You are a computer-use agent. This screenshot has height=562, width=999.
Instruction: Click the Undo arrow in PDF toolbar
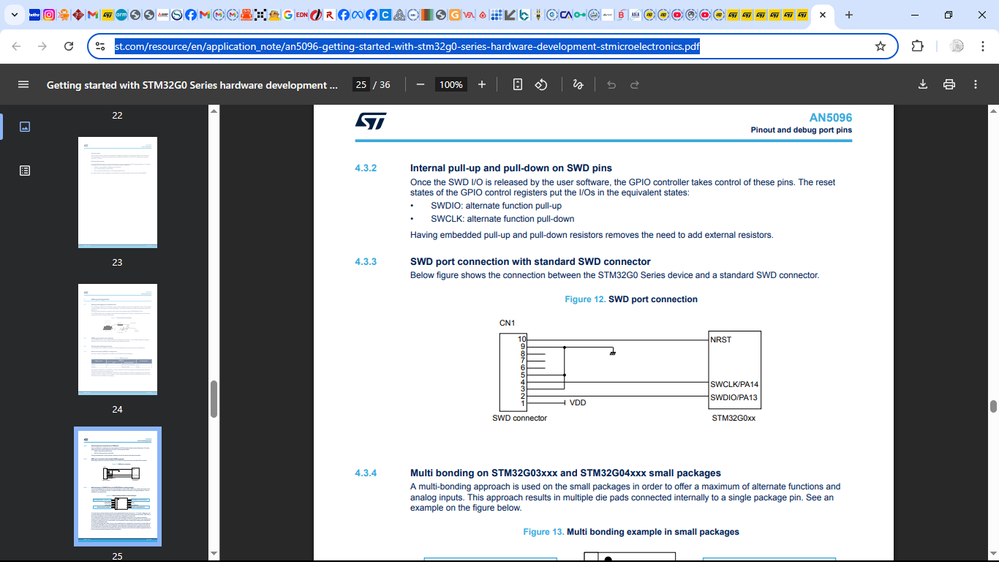611,85
